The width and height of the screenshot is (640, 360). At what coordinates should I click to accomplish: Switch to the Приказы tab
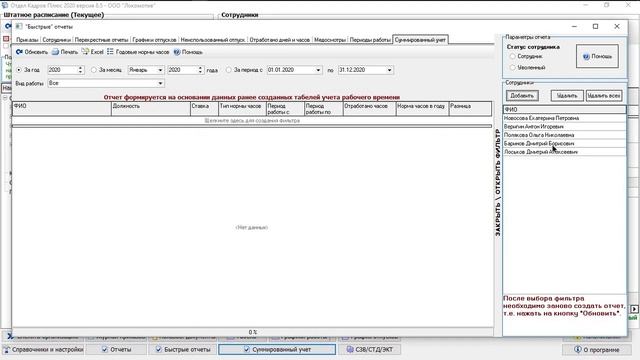click(27, 40)
